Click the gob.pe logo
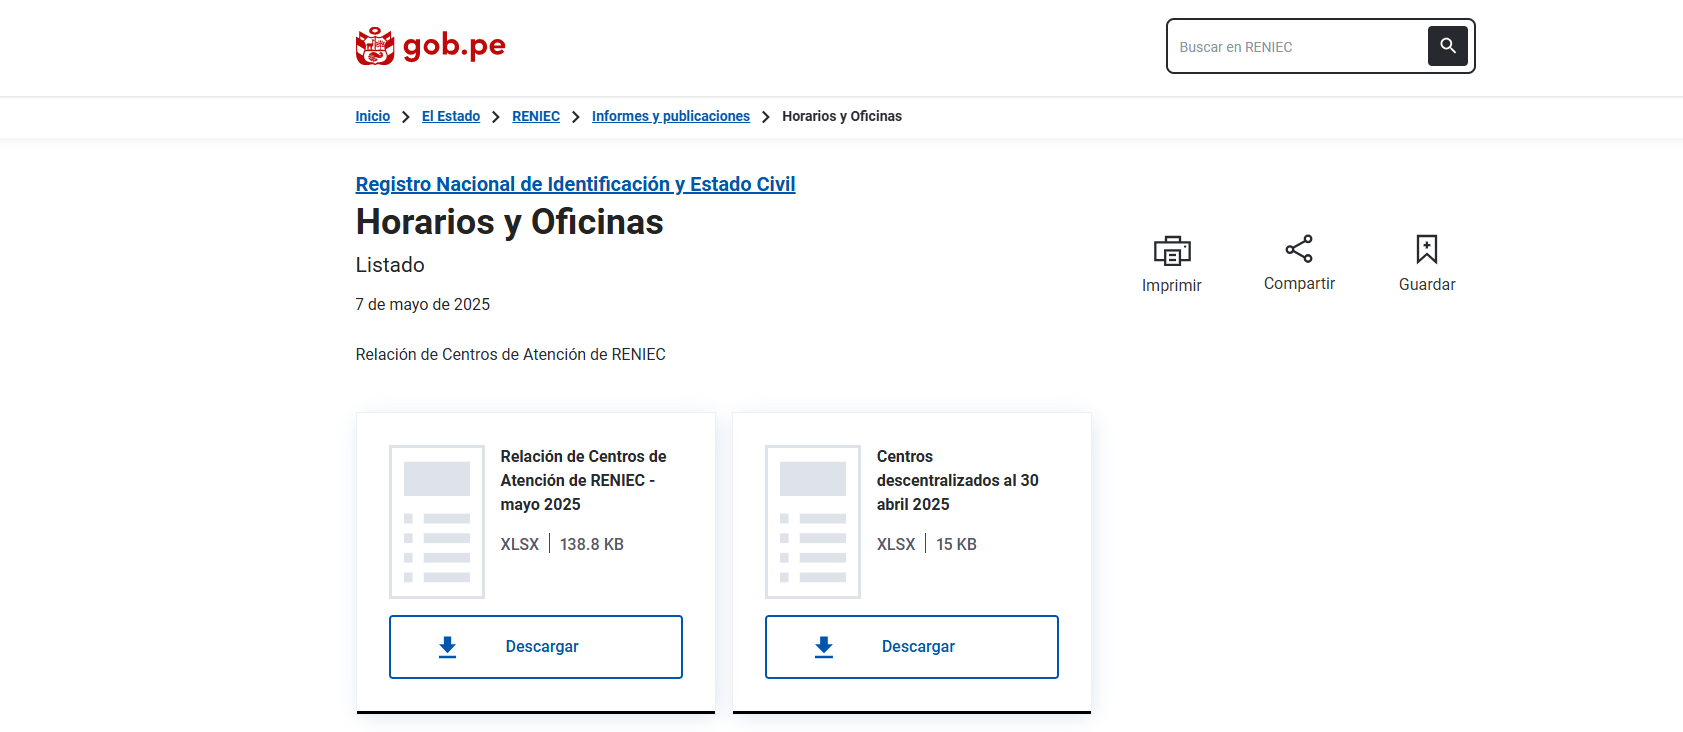Screen dimensions: 1683x732 click(x=430, y=46)
